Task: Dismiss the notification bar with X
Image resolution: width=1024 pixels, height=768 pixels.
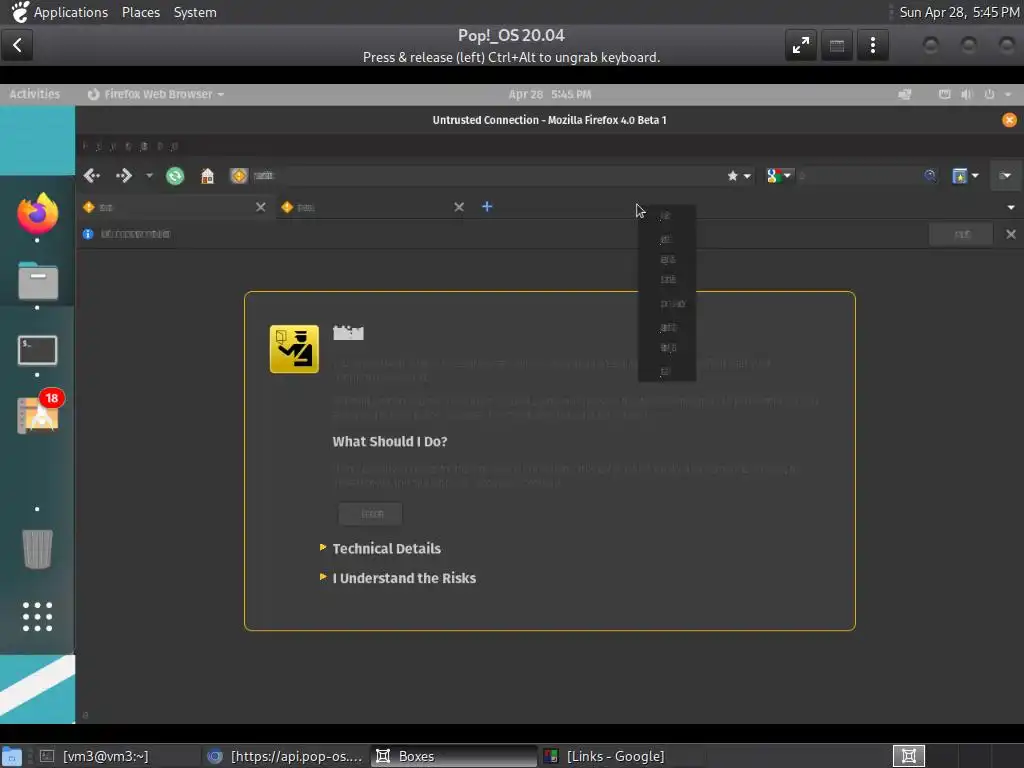Action: [x=1011, y=234]
